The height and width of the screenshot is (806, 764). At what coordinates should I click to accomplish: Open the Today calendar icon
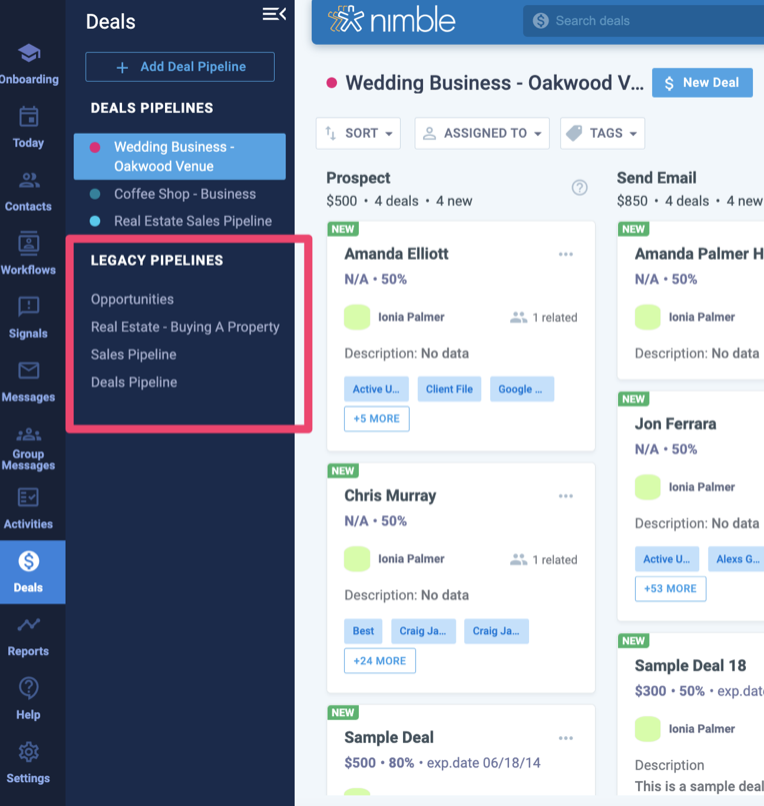pos(28,118)
